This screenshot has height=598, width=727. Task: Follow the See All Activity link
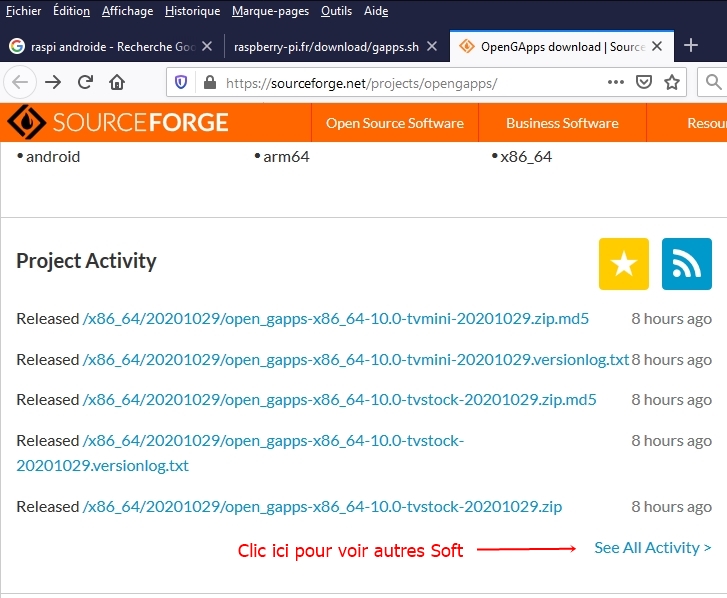click(x=653, y=548)
